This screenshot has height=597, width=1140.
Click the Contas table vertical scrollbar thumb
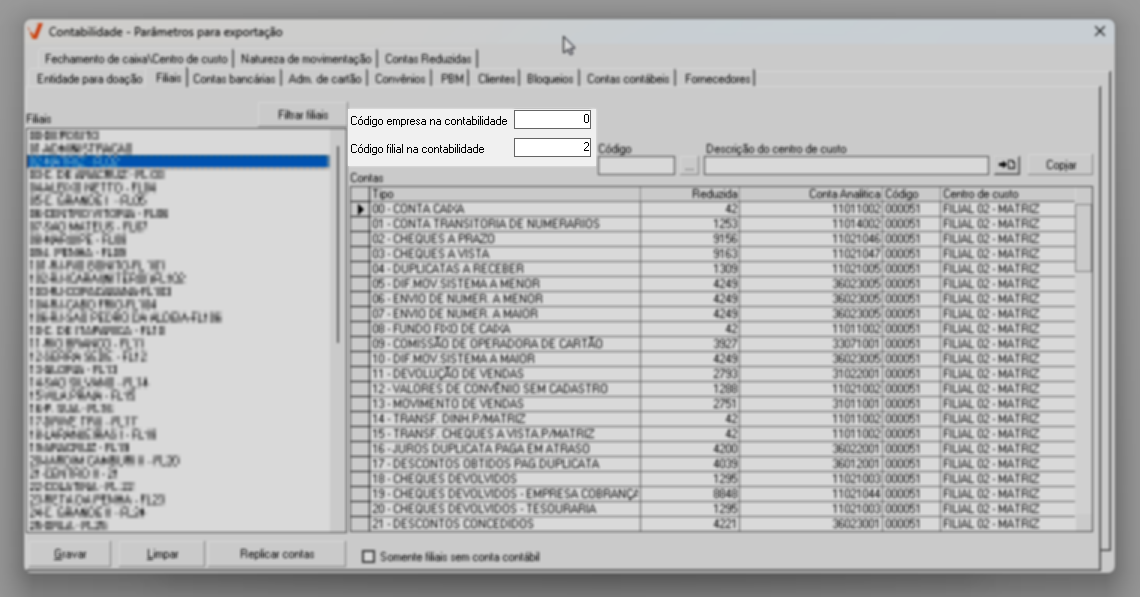(1083, 237)
